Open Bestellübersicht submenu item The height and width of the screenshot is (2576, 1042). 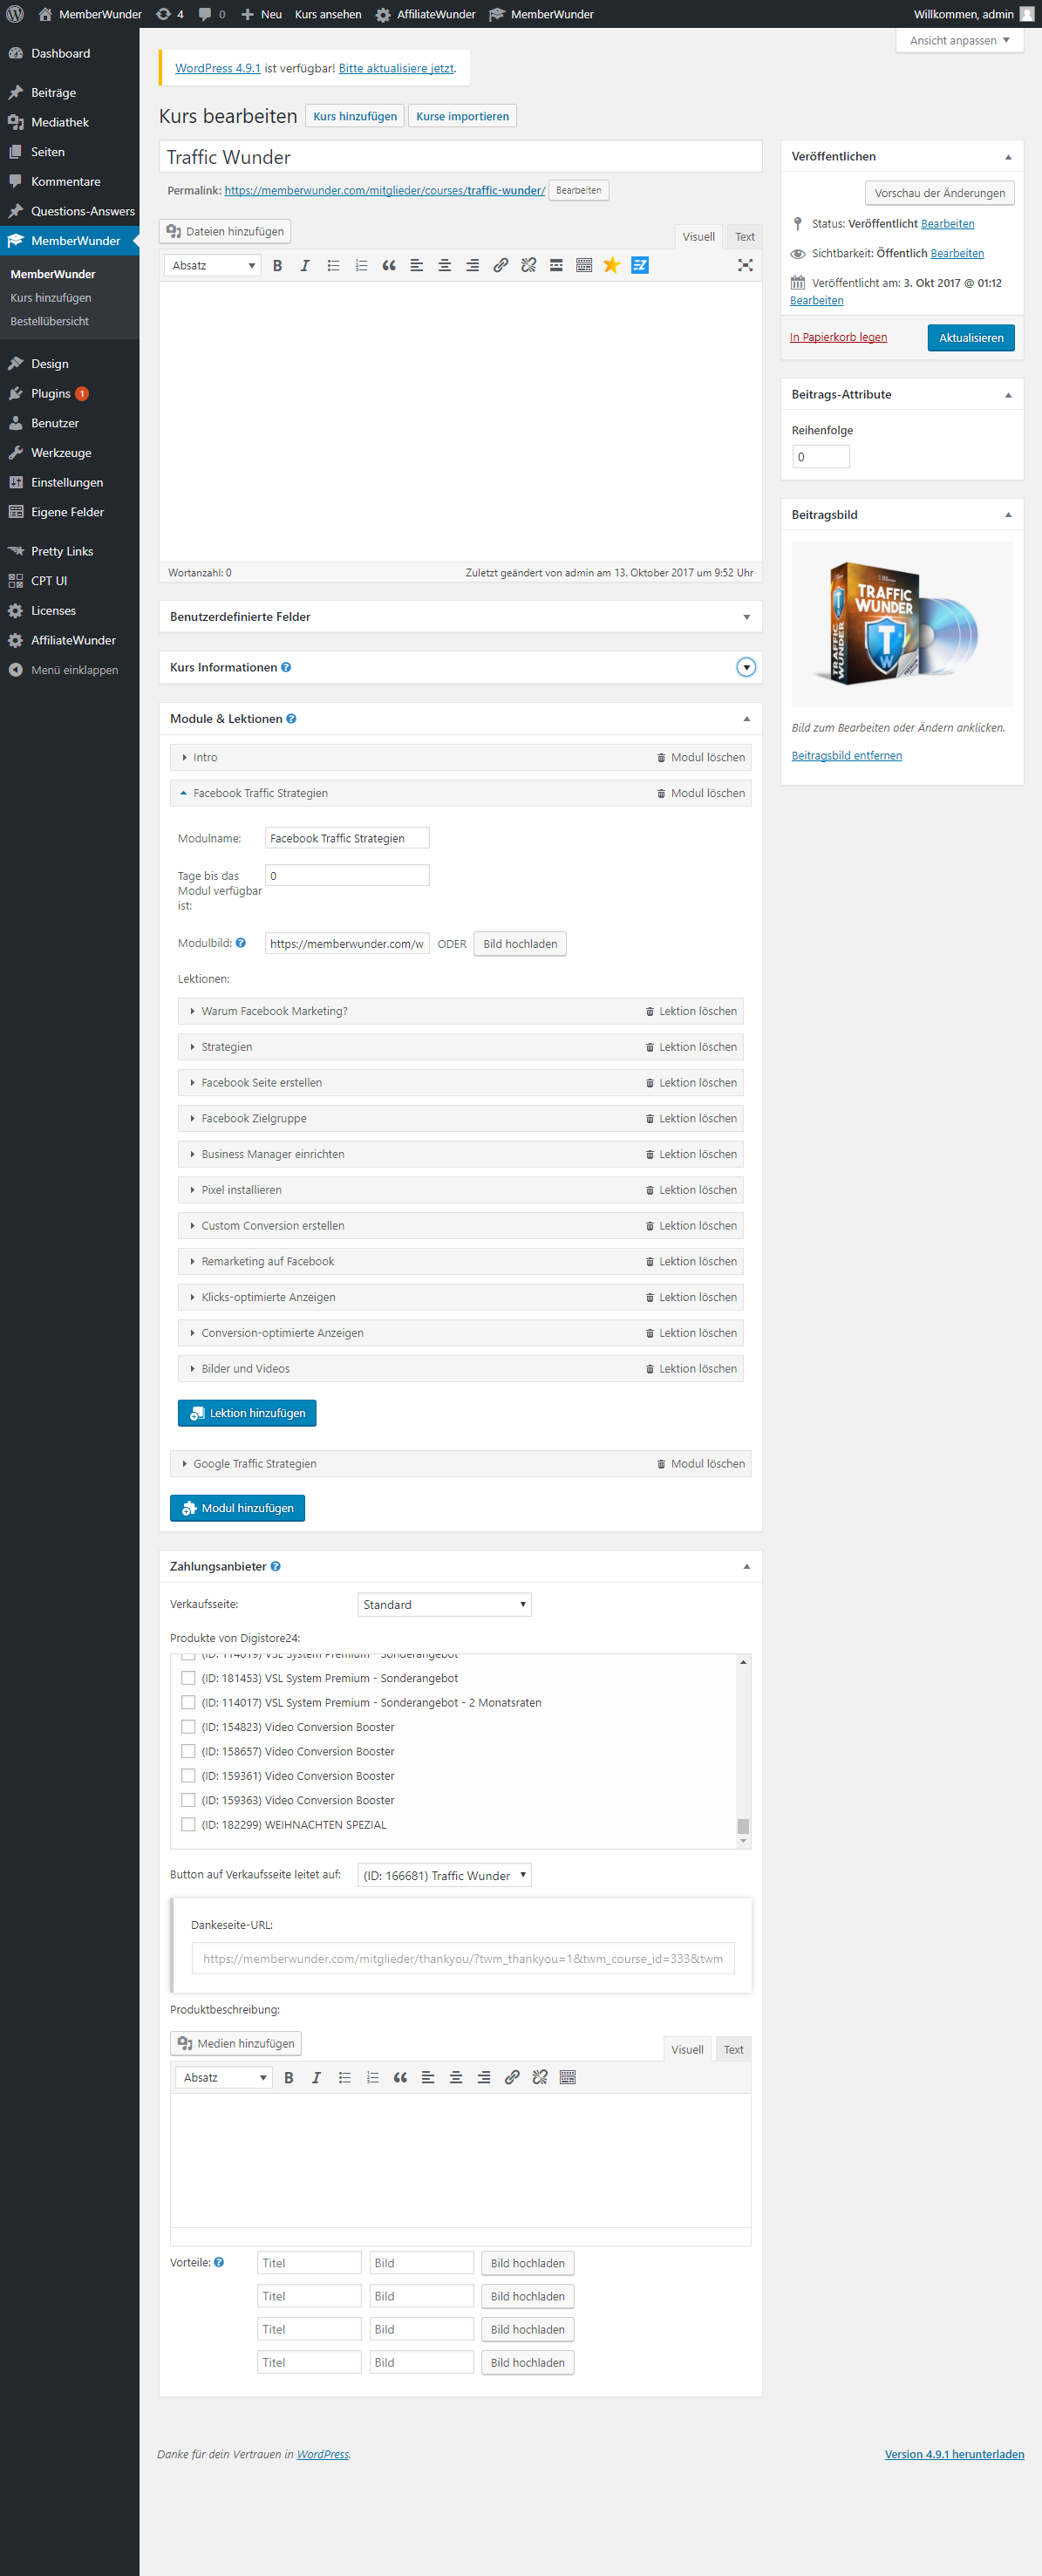pos(50,321)
